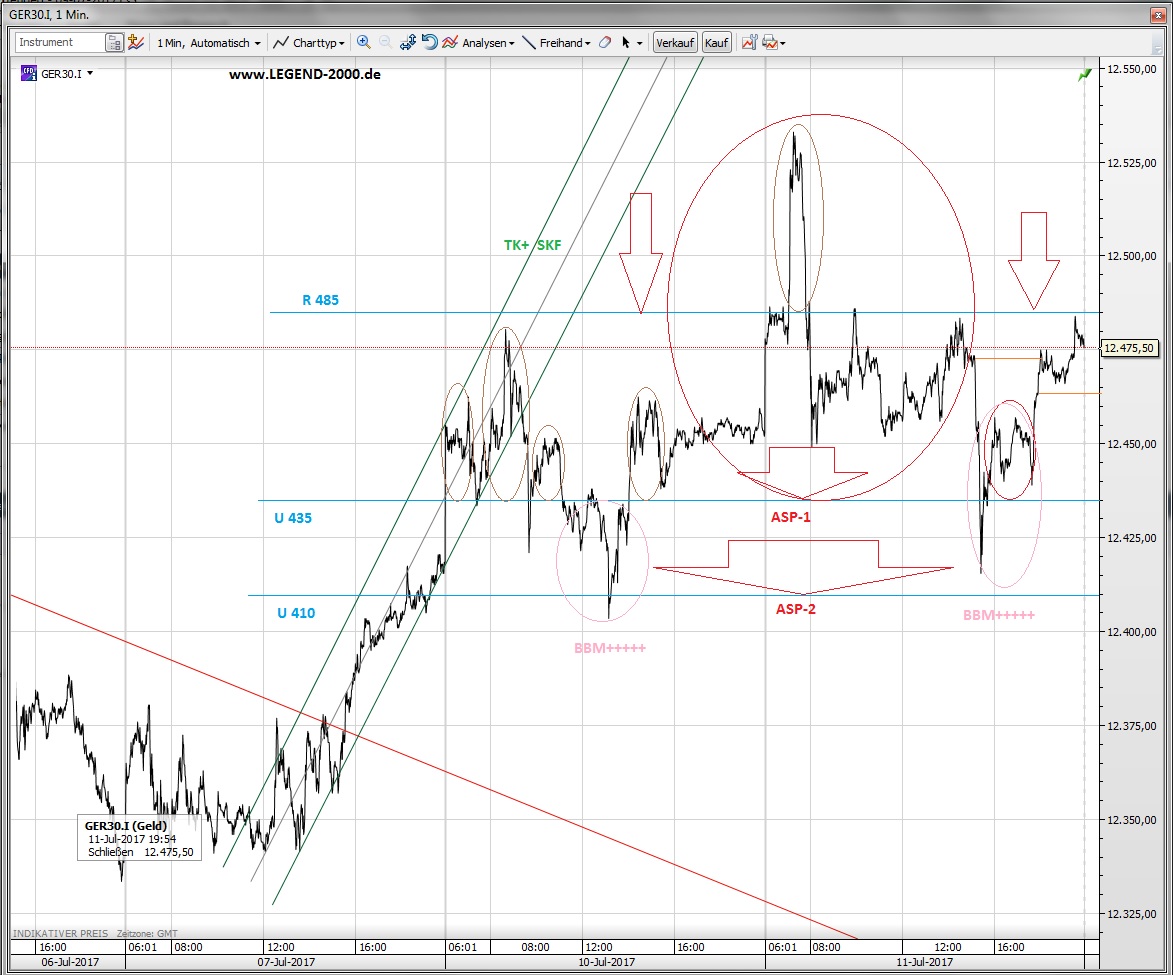Click the add indicator icon beside Instrument field

pos(136,43)
